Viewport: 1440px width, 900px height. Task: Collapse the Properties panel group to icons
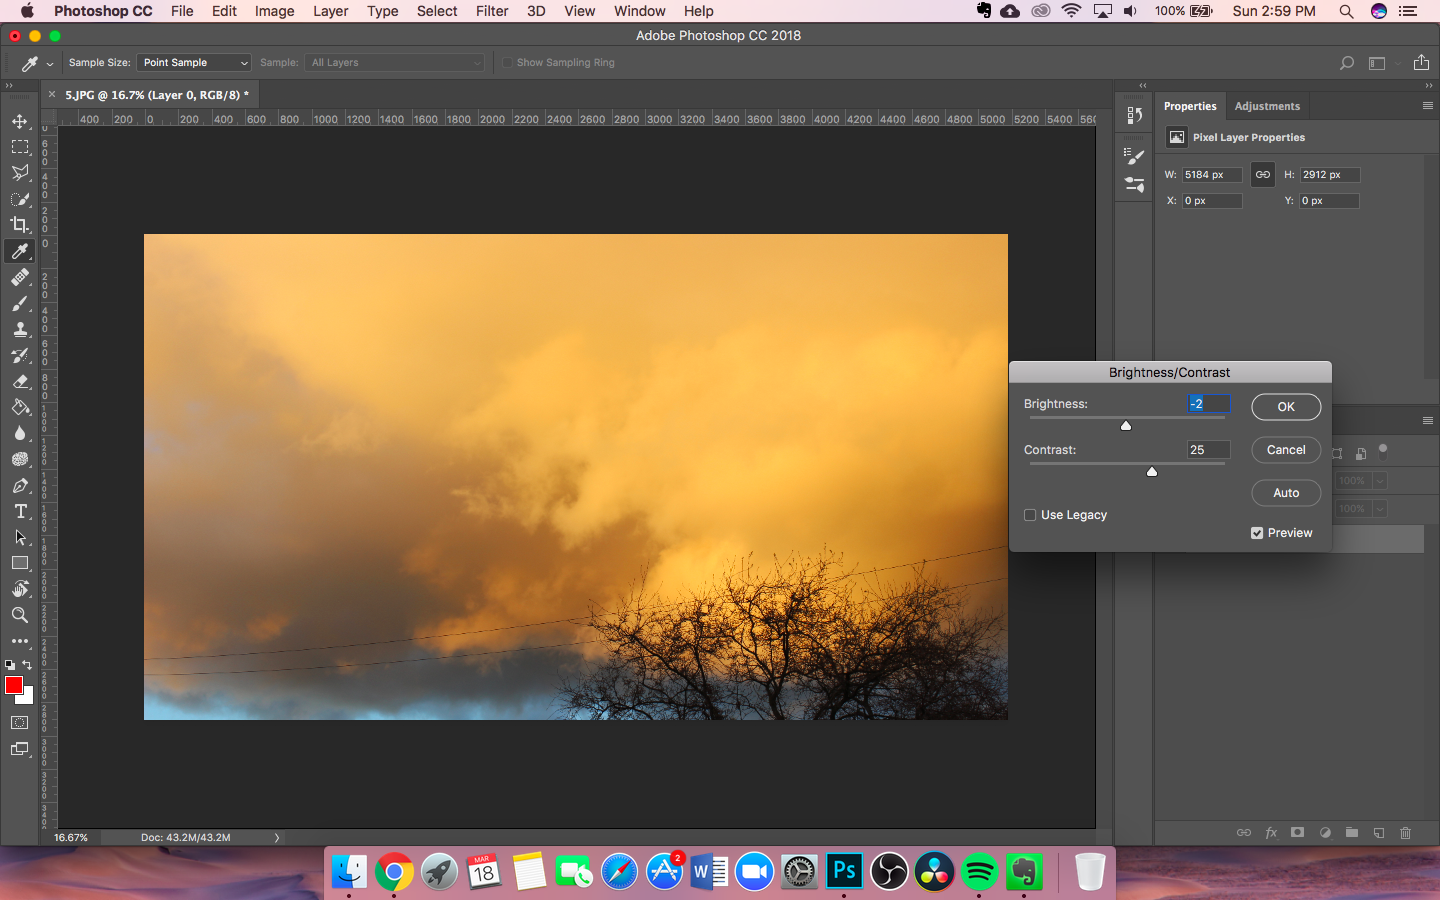(1428, 86)
